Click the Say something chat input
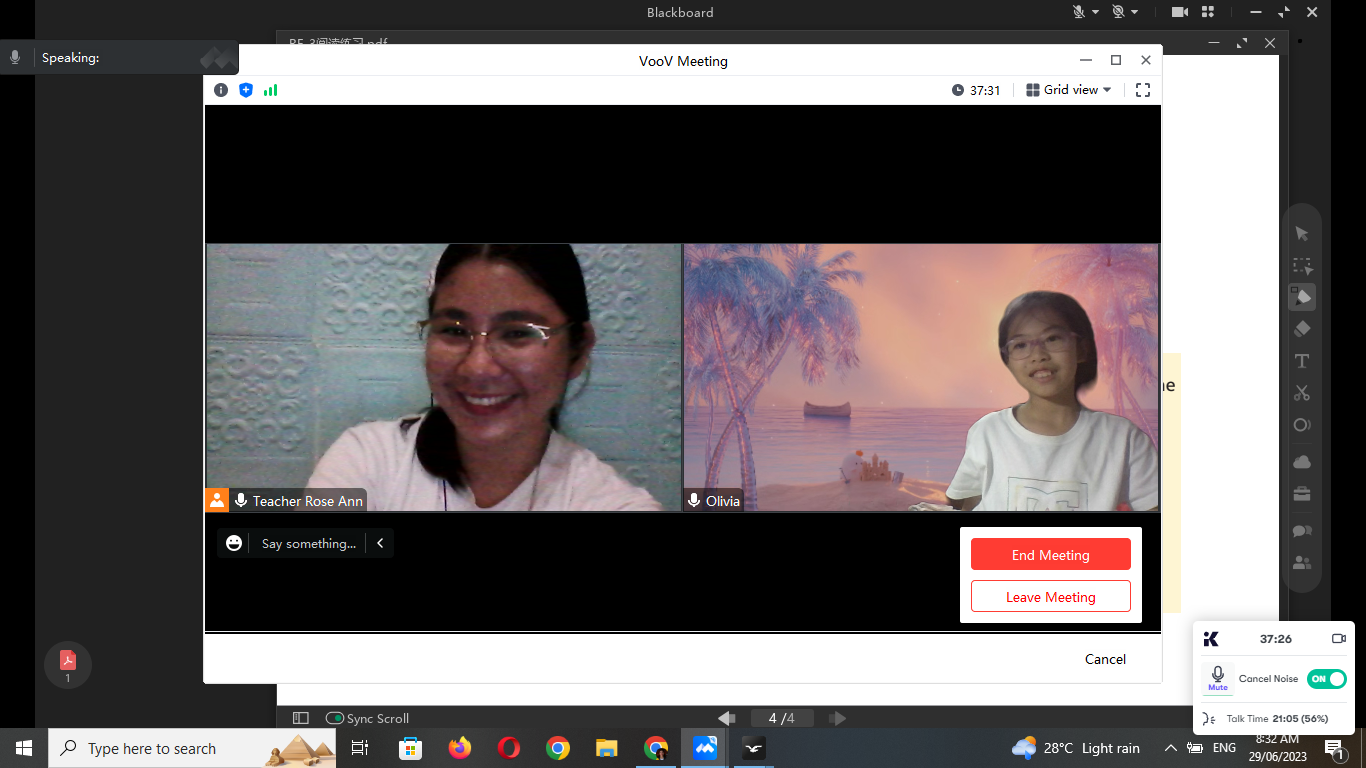This screenshot has height=768, width=1366. point(309,544)
